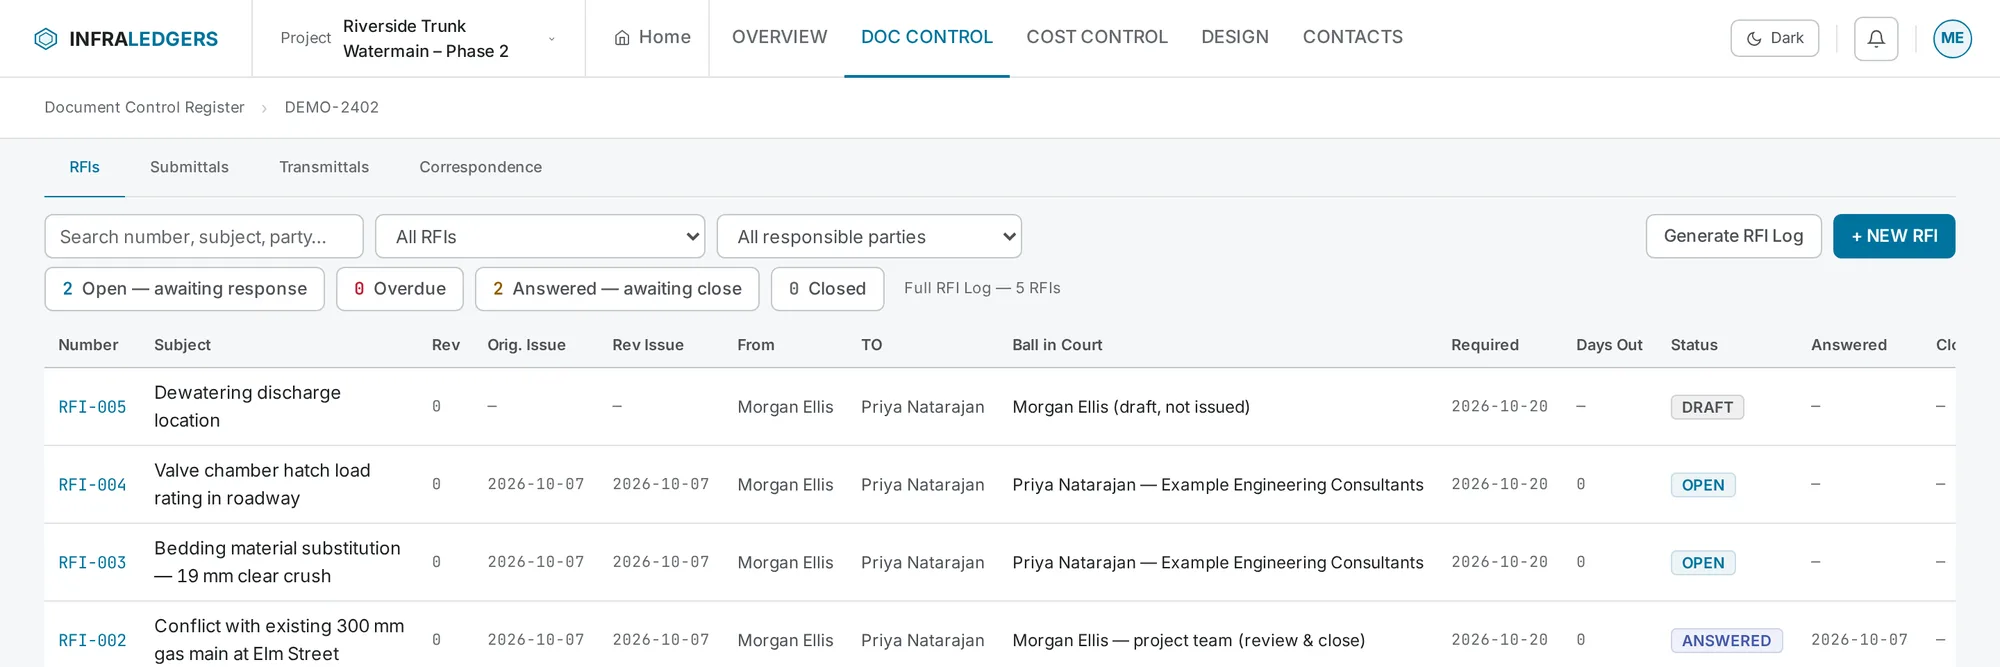Open the RFI-004 link
The height and width of the screenshot is (667, 2000).
[x=92, y=485]
